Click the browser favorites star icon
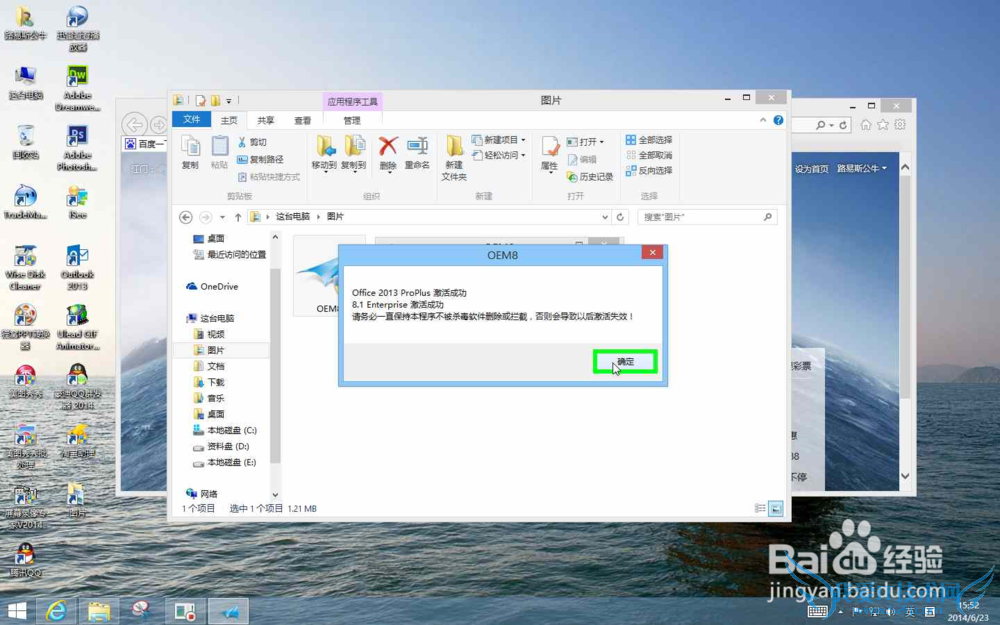Viewport: 1000px width, 625px height. click(883, 125)
